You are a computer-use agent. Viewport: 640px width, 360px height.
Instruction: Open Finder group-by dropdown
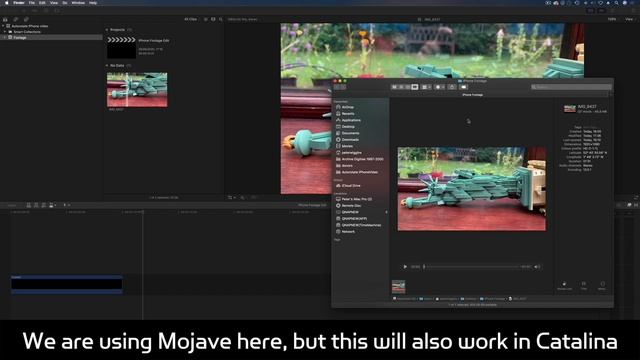[x=426, y=87]
